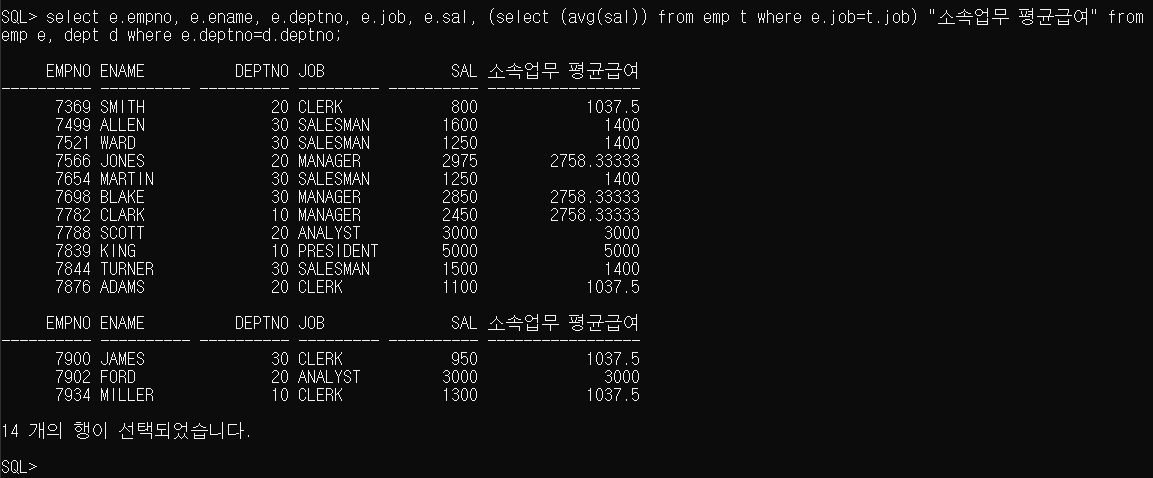Screen dimensions: 1153x478
Task: Click employee name JONES
Action: pyautogui.click(x=122, y=161)
